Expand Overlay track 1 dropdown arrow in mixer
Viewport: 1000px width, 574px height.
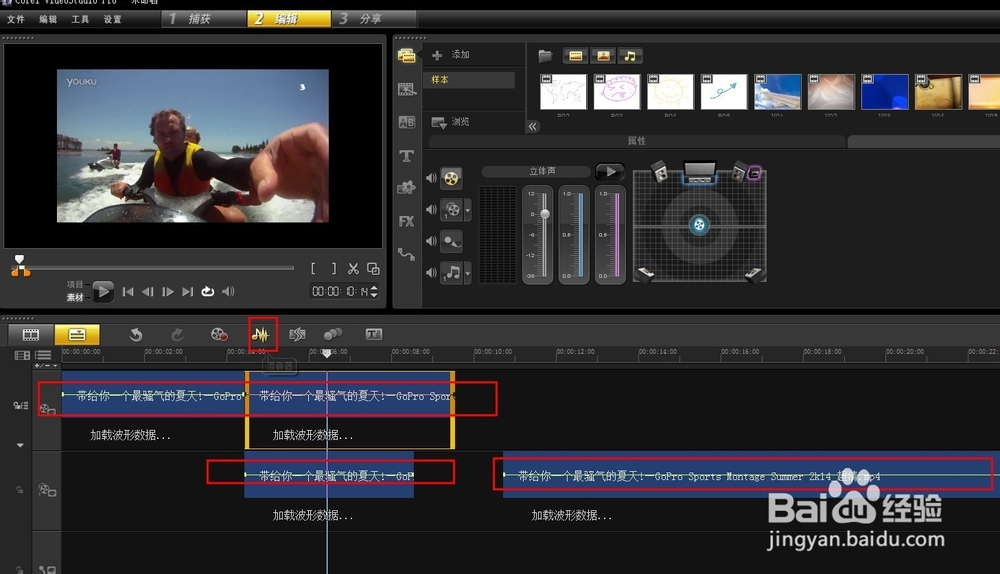[467, 210]
